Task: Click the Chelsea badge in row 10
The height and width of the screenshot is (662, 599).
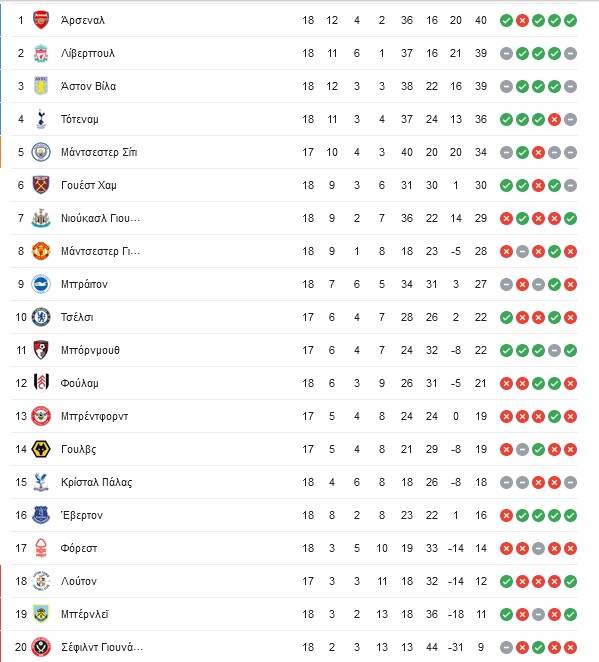Action: coord(41,317)
